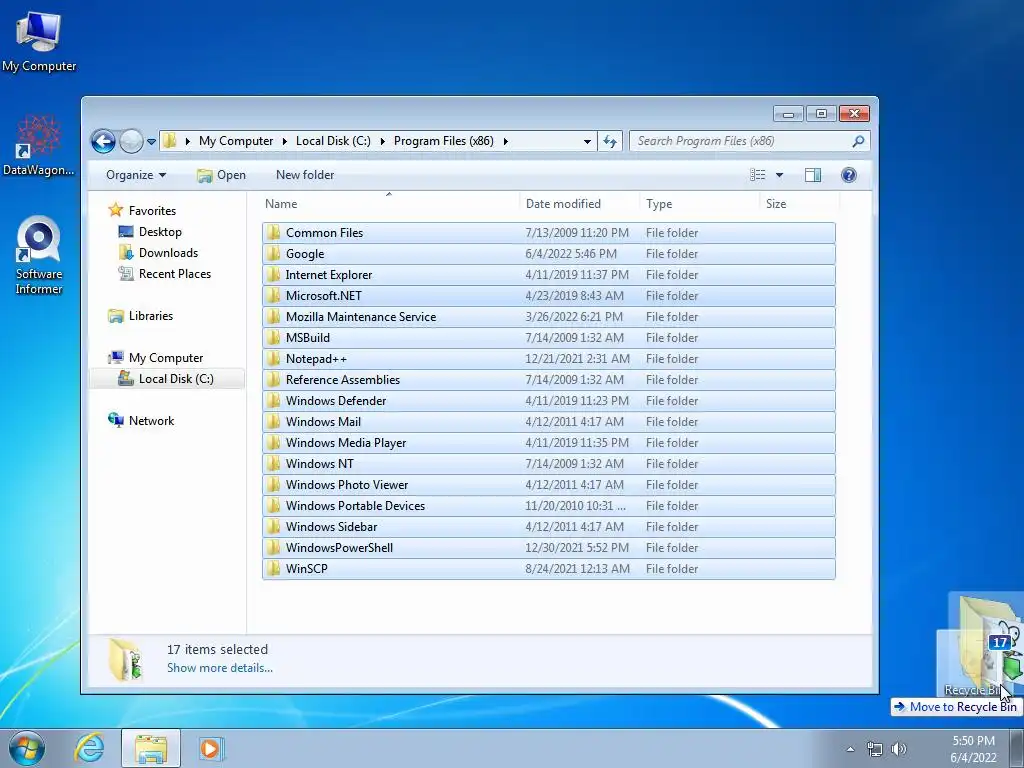Select the WindowsPowerShell folder name
Viewport: 1024px width, 768px height.
pos(339,548)
